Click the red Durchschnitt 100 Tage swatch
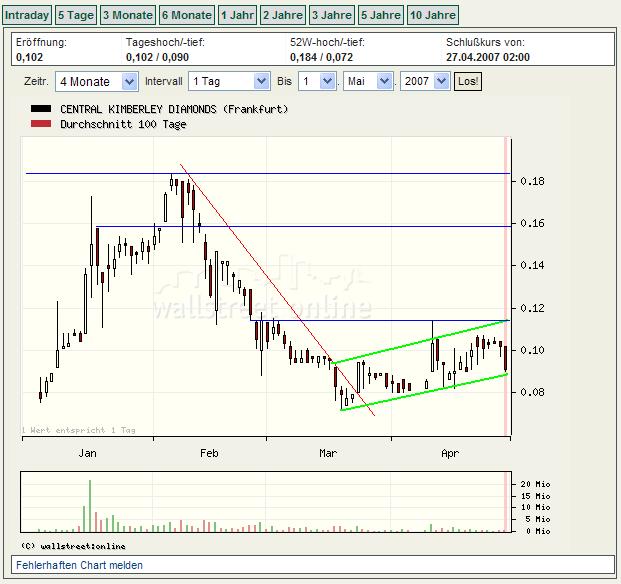 [41, 124]
